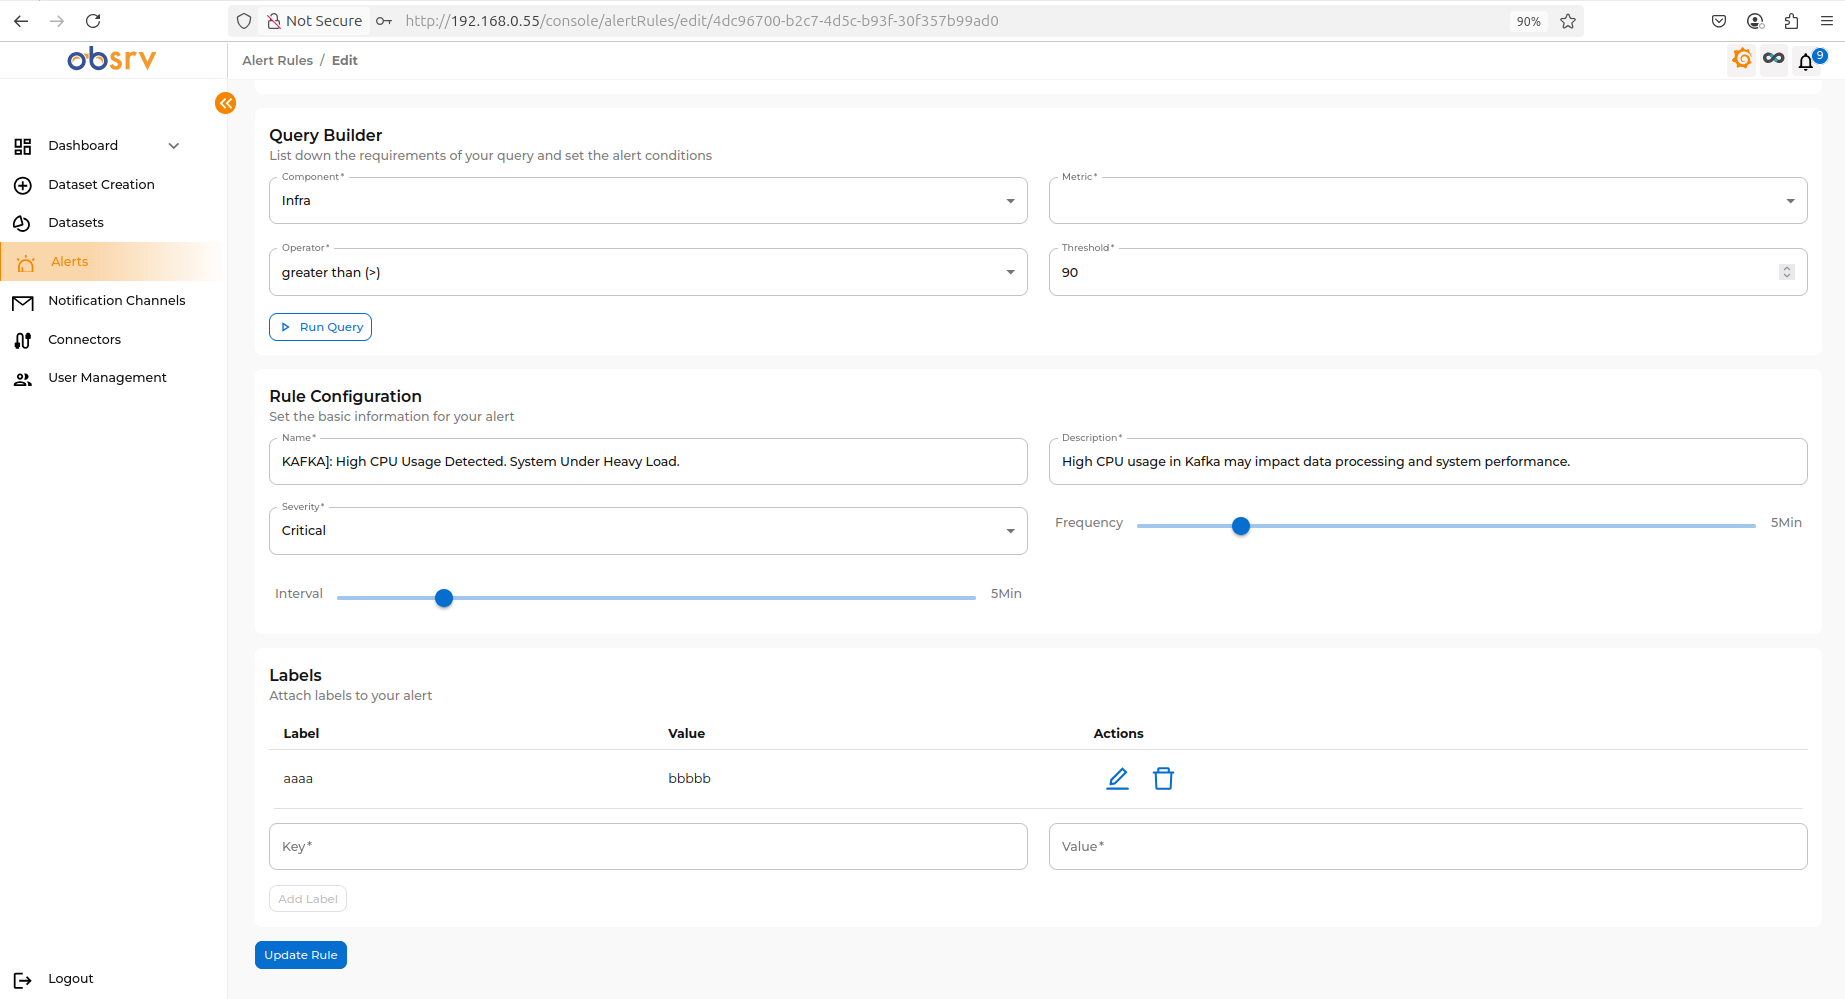Viewport: 1845px width, 999px height.
Task: Click the obsrv logo
Action: 112,59
